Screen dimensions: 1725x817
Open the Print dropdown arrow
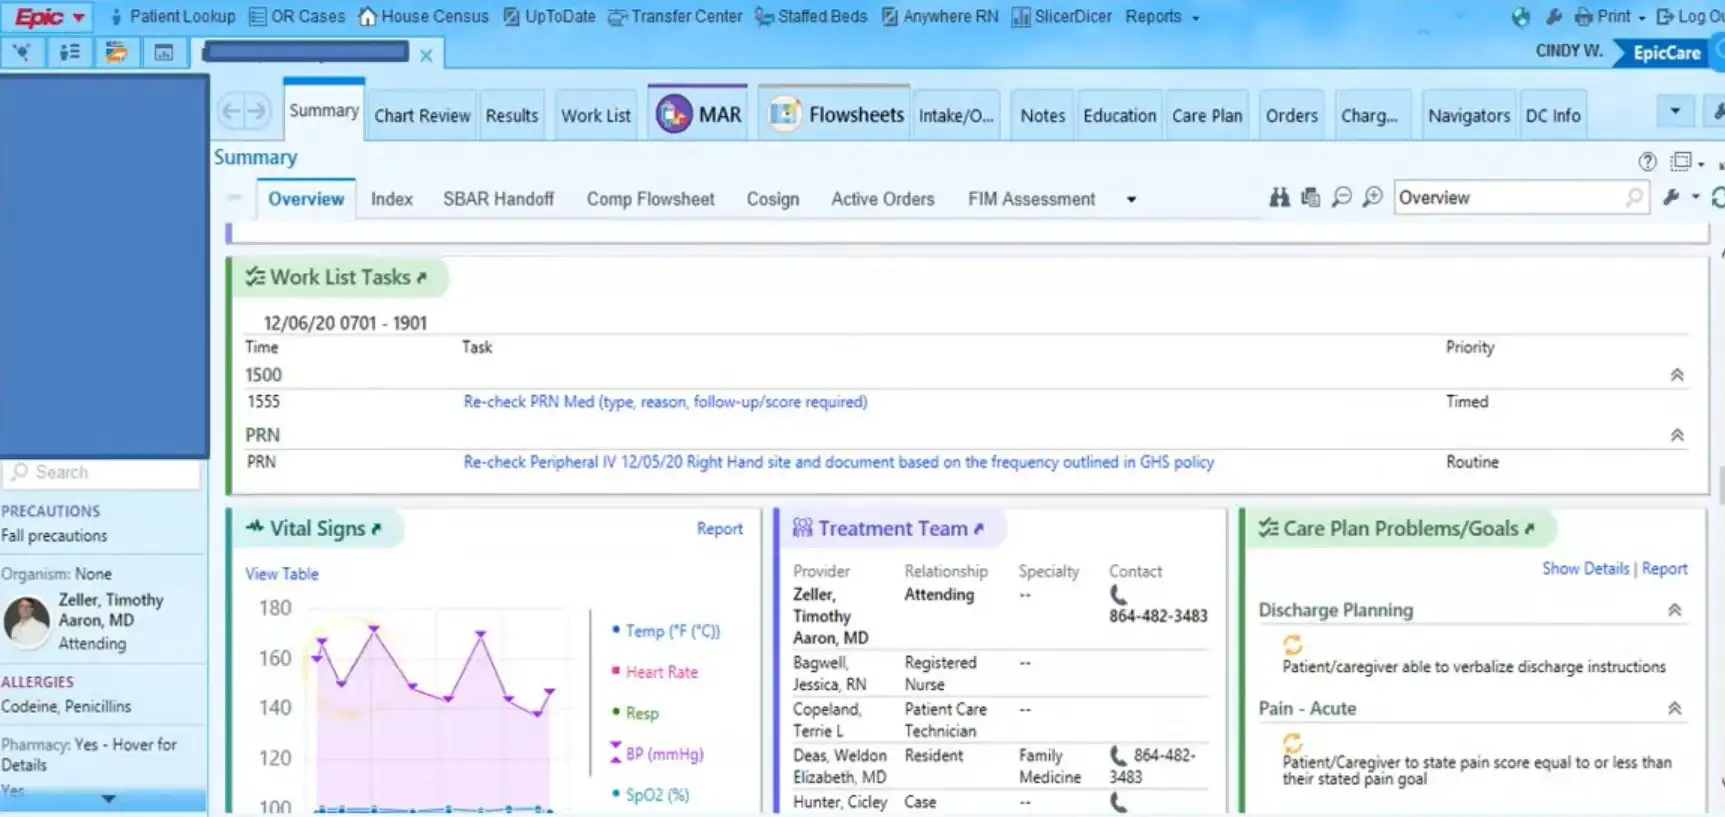[1641, 18]
